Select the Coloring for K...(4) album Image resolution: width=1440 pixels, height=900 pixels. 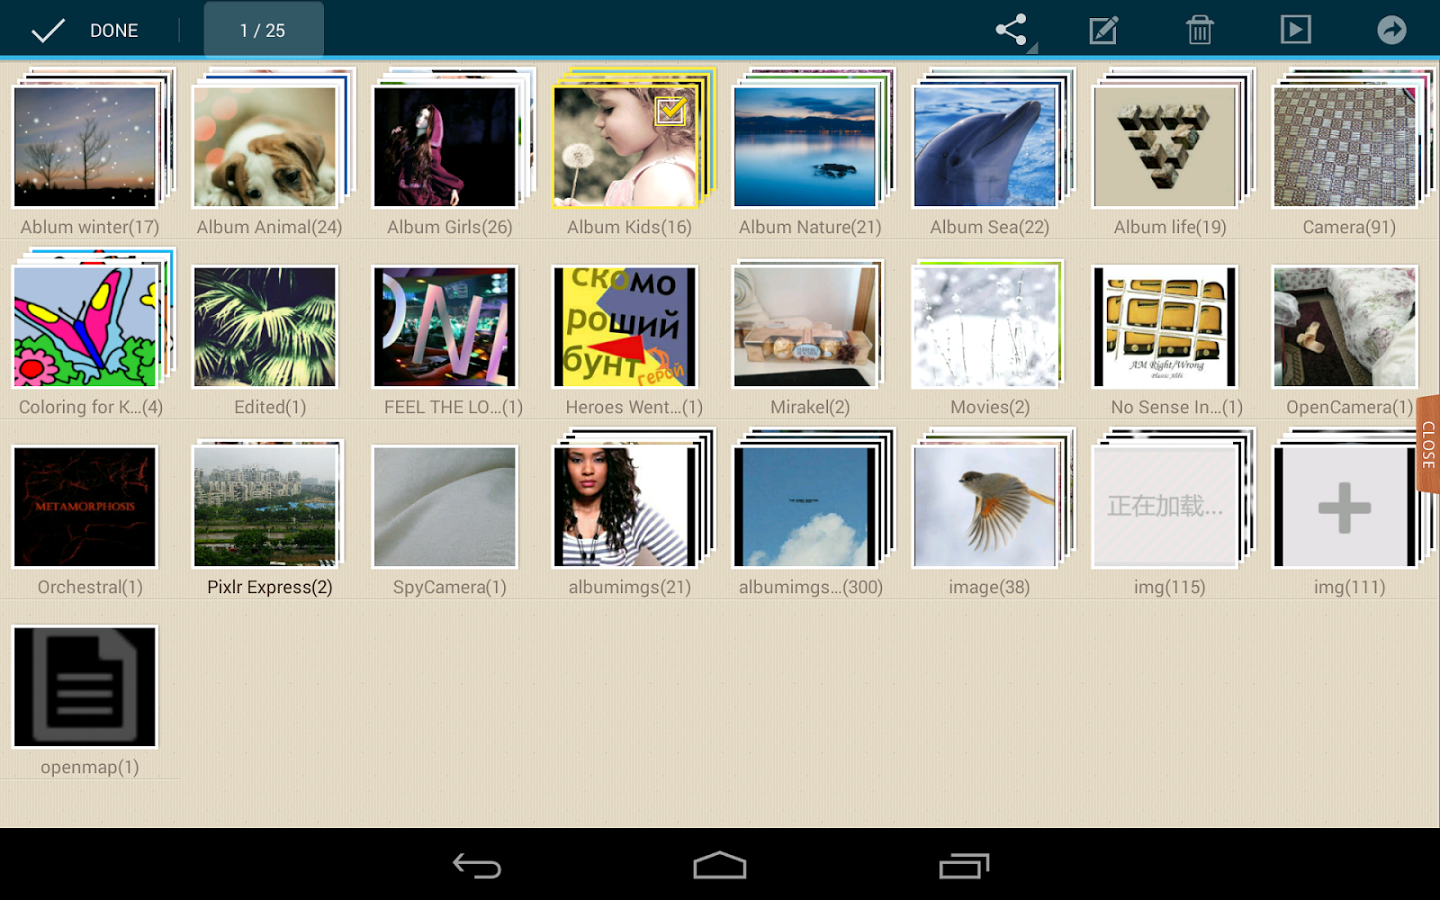tap(85, 327)
